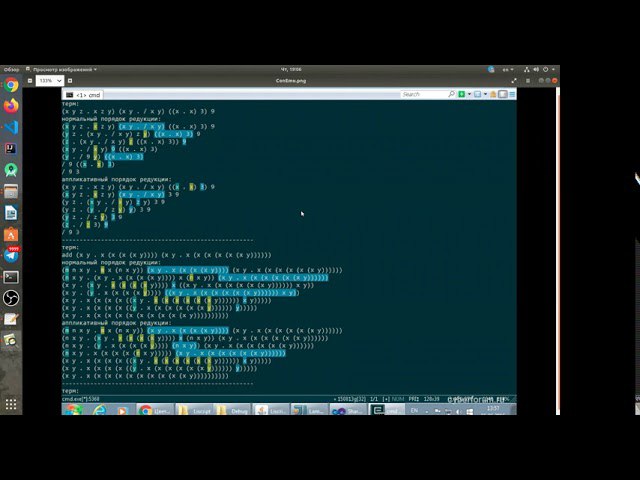The height and width of the screenshot is (480, 640).
Task: Open Ubuntu Software store icon
Action: [x=11, y=235]
